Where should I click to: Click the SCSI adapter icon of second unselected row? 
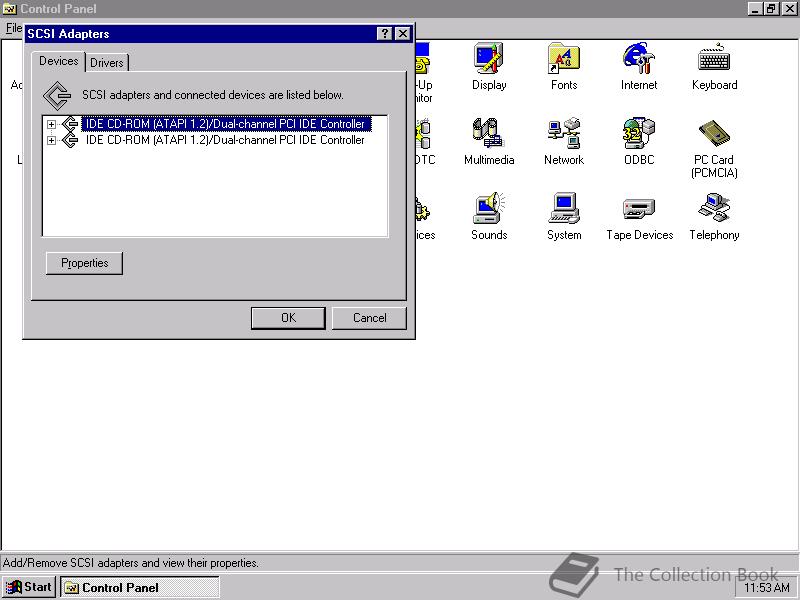tap(69, 140)
